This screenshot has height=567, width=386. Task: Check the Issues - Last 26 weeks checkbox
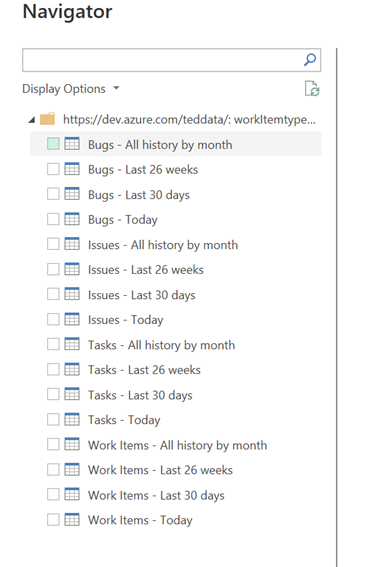pos(53,269)
